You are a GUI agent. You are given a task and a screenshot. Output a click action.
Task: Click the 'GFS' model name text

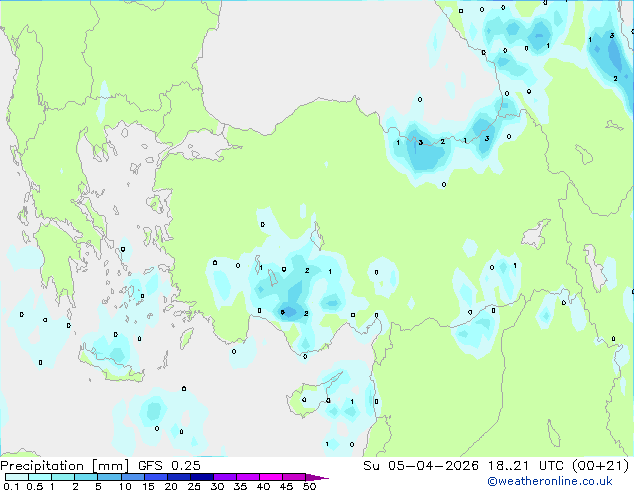pos(150,466)
